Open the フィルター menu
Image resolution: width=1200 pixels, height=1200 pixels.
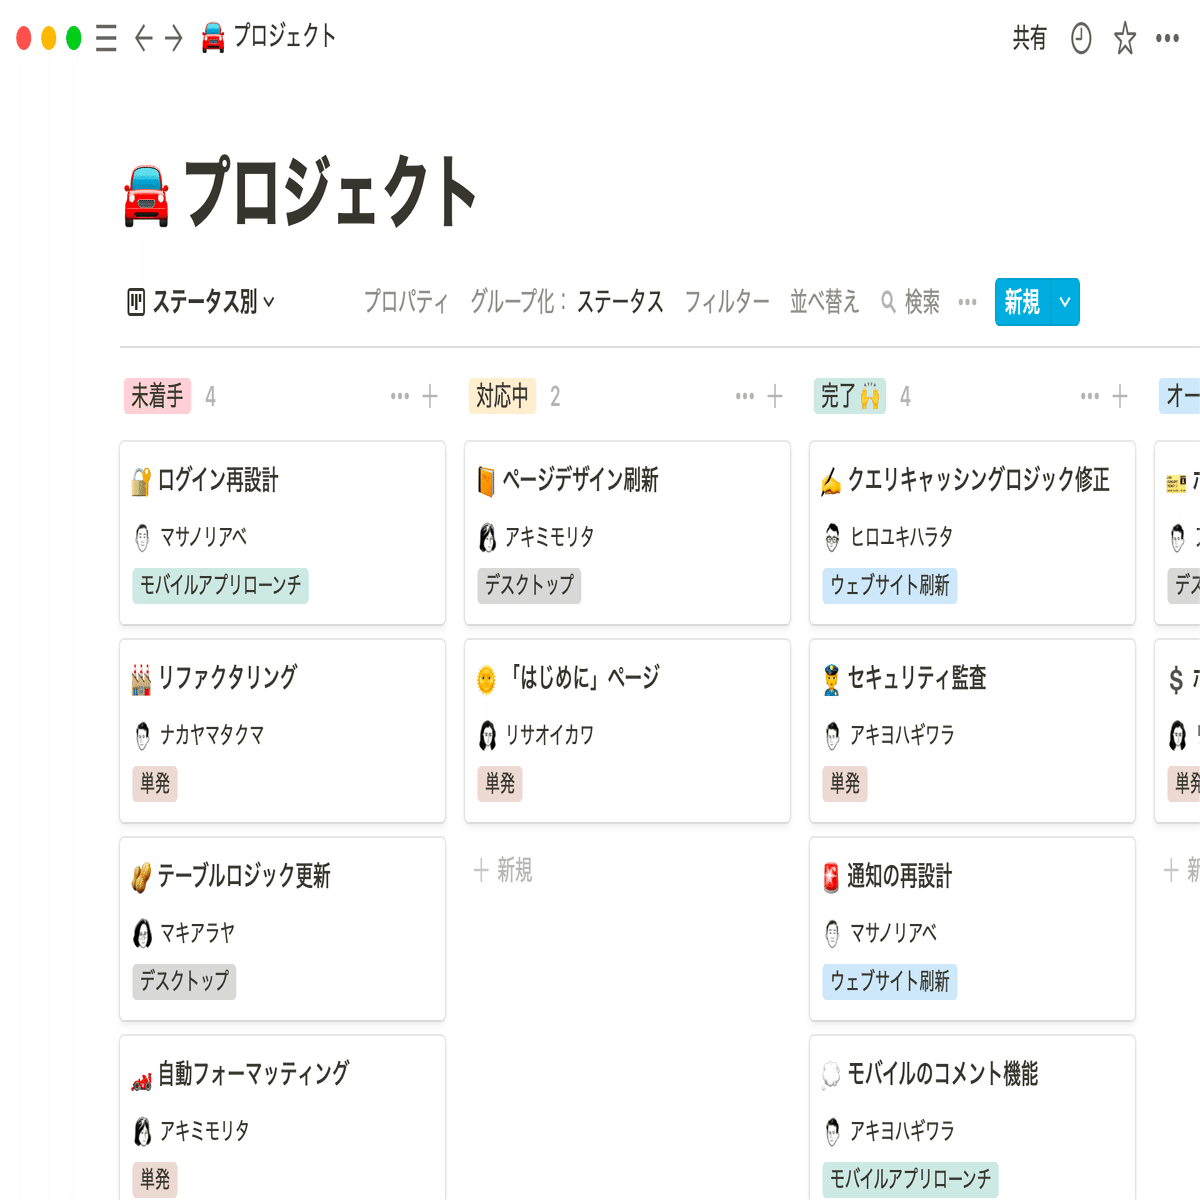(x=727, y=301)
